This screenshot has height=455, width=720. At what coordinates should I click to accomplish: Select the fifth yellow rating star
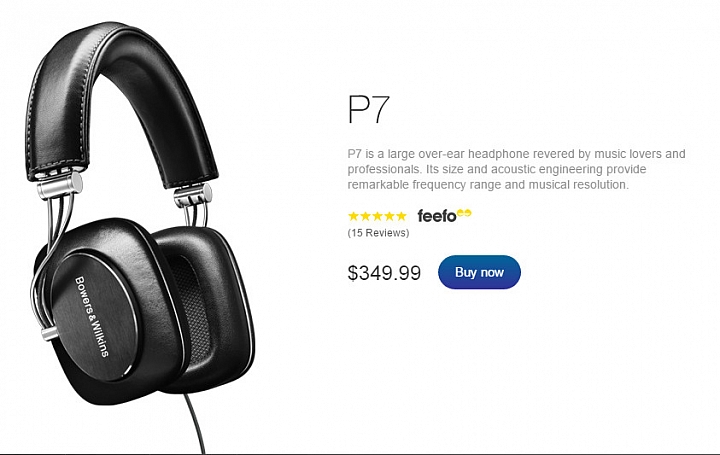point(401,216)
